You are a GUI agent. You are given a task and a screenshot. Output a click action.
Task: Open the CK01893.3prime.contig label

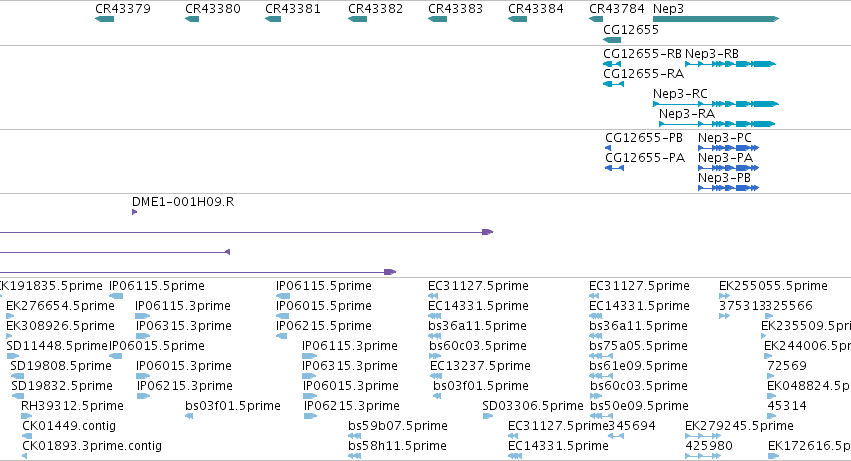tap(92, 446)
